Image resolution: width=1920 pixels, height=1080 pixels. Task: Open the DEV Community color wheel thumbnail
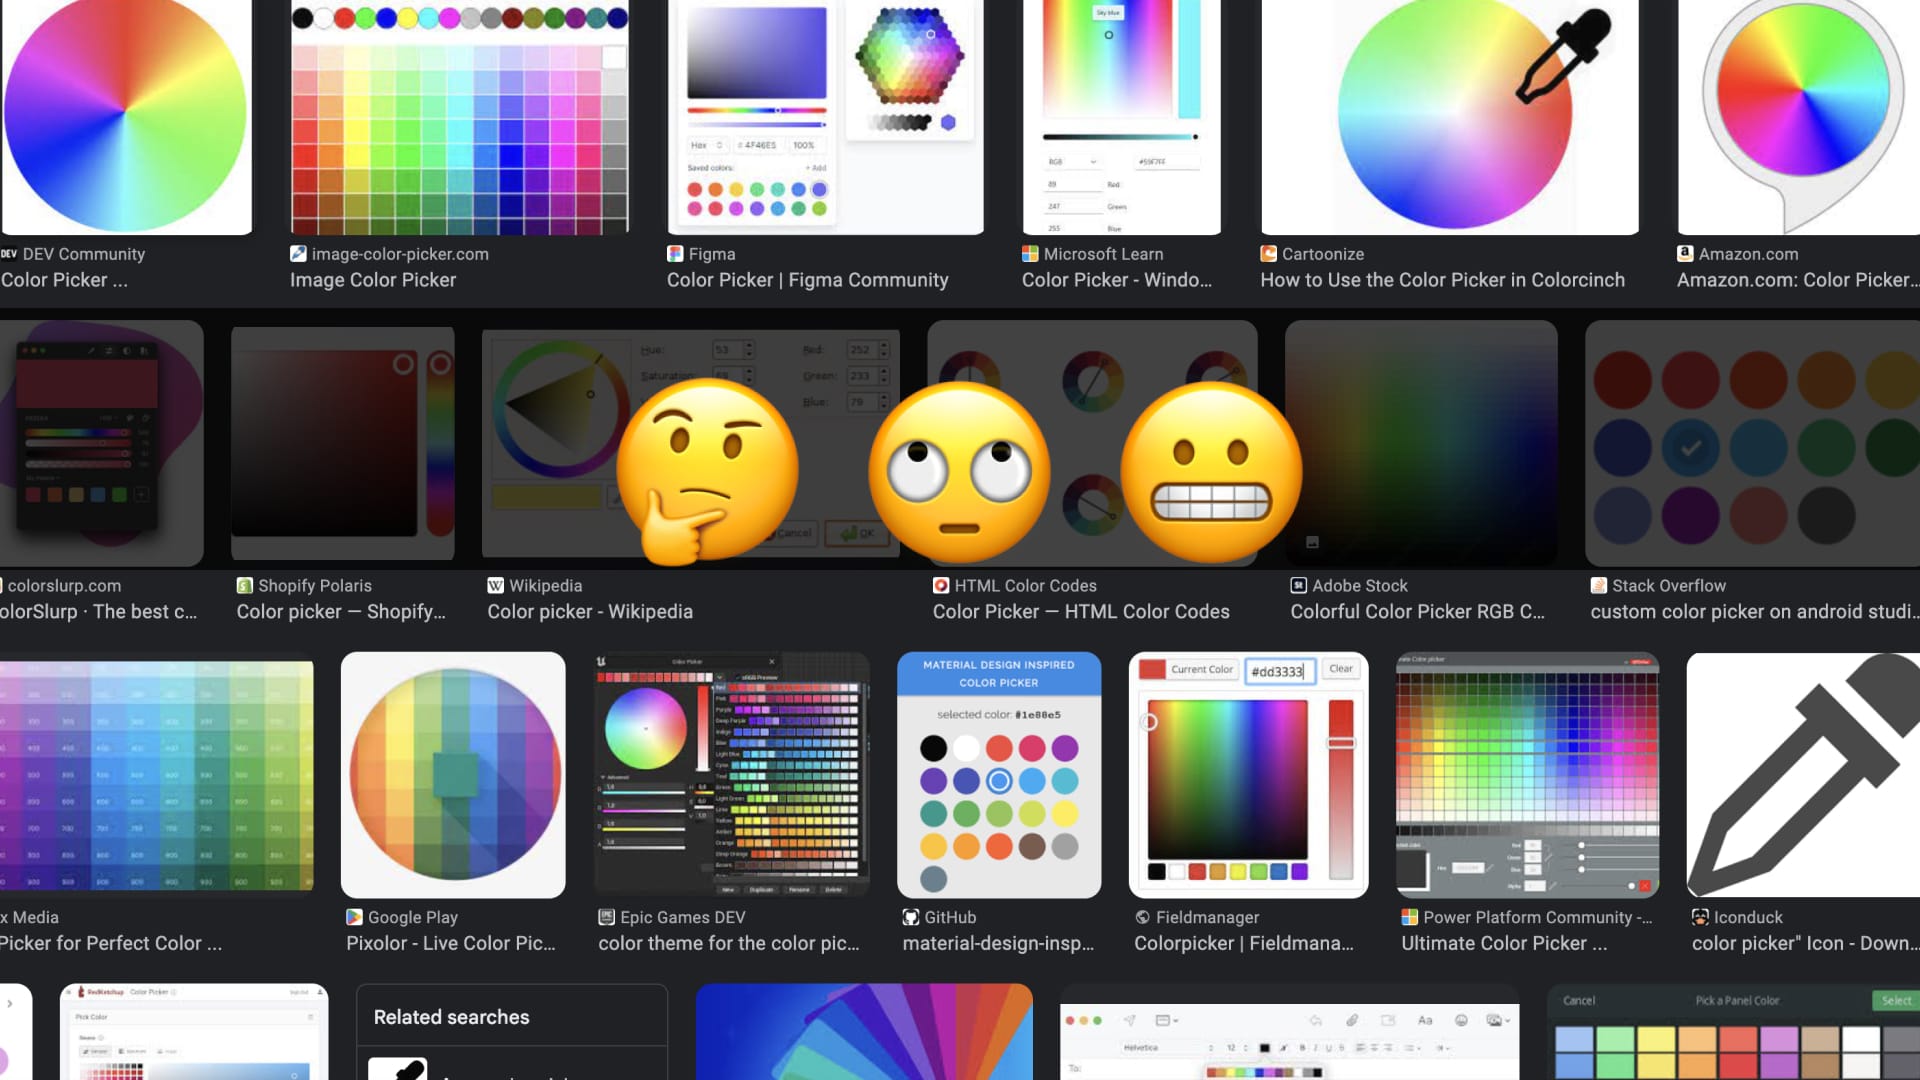pos(126,117)
